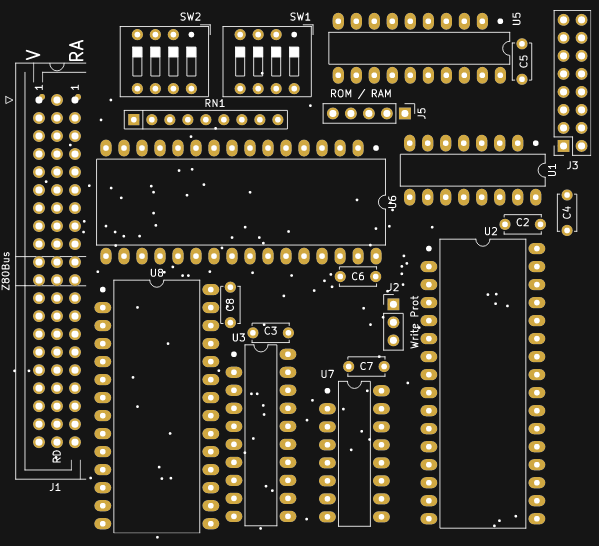Select the U8 chip label
599x546 pixels.
tap(157, 273)
